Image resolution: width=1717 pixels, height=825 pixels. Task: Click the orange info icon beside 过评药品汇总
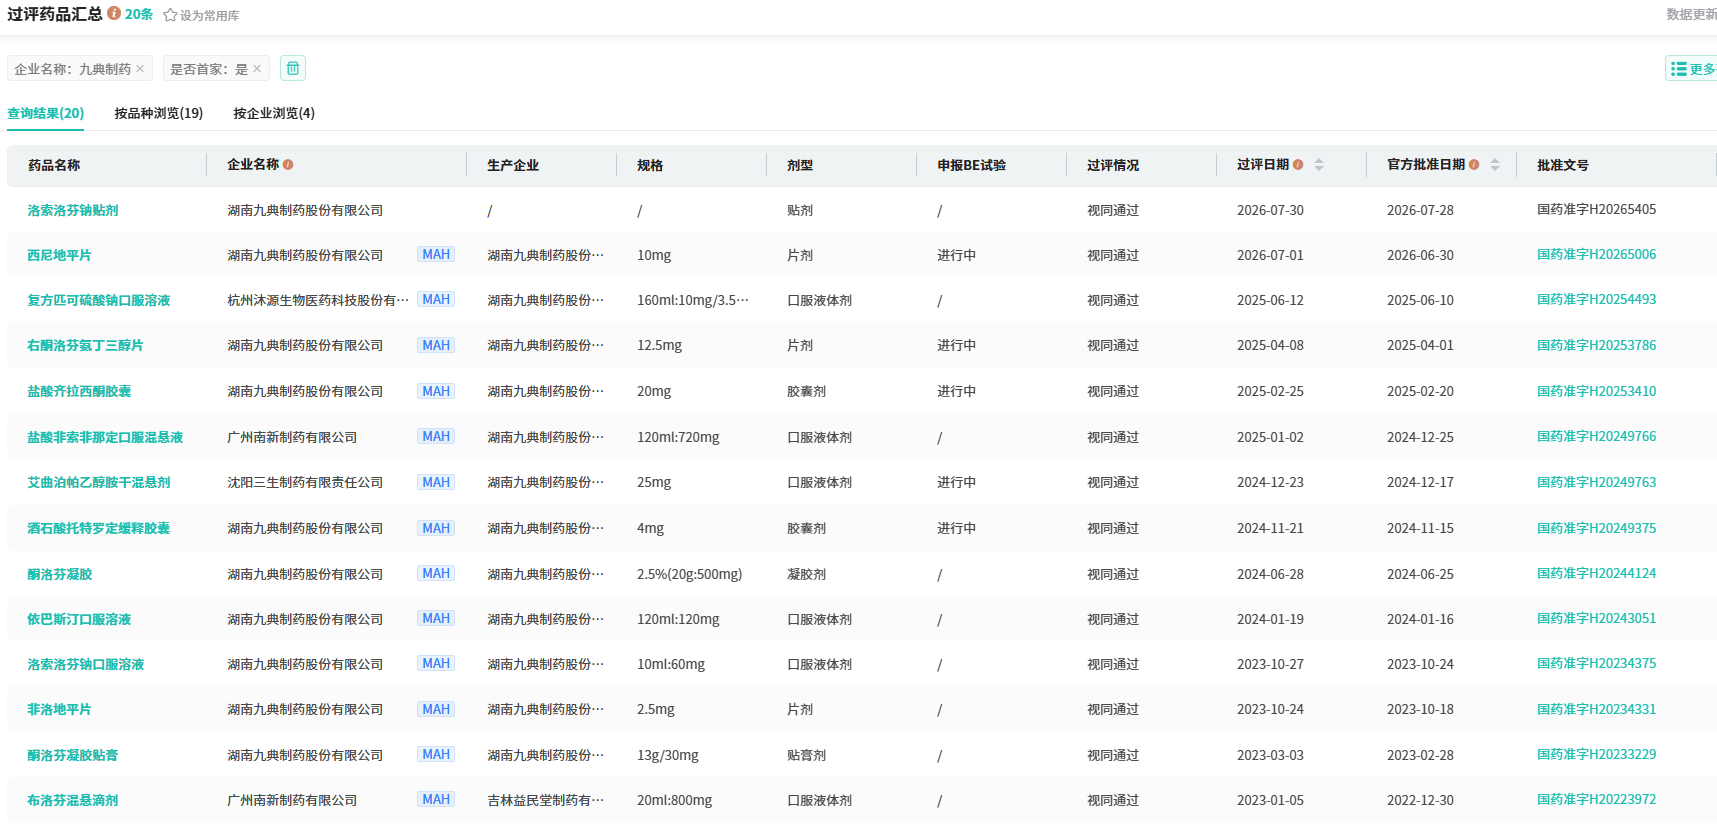(114, 14)
